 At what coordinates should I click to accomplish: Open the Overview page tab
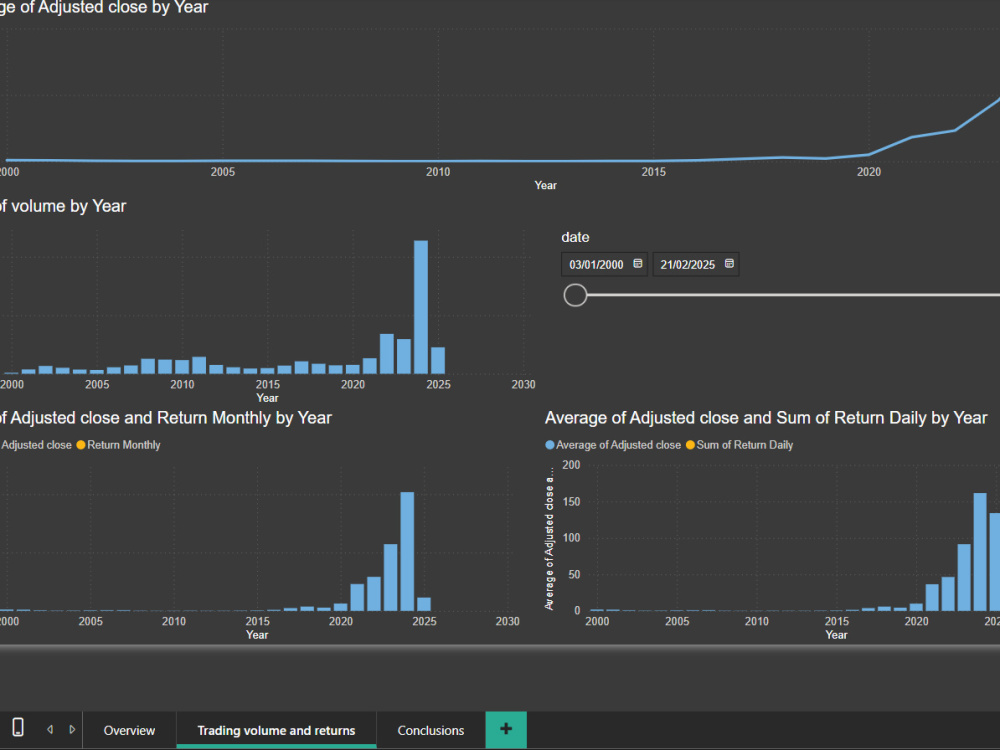click(x=129, y=730)
